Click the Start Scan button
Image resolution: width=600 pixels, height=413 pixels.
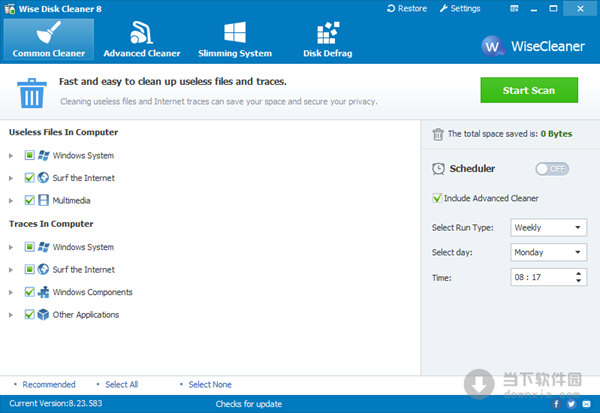(529, 90)
